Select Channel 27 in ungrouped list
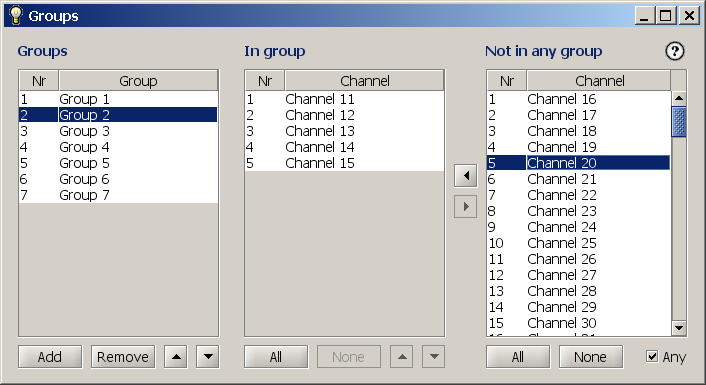The image size is (706, 385). pos(579,275)
